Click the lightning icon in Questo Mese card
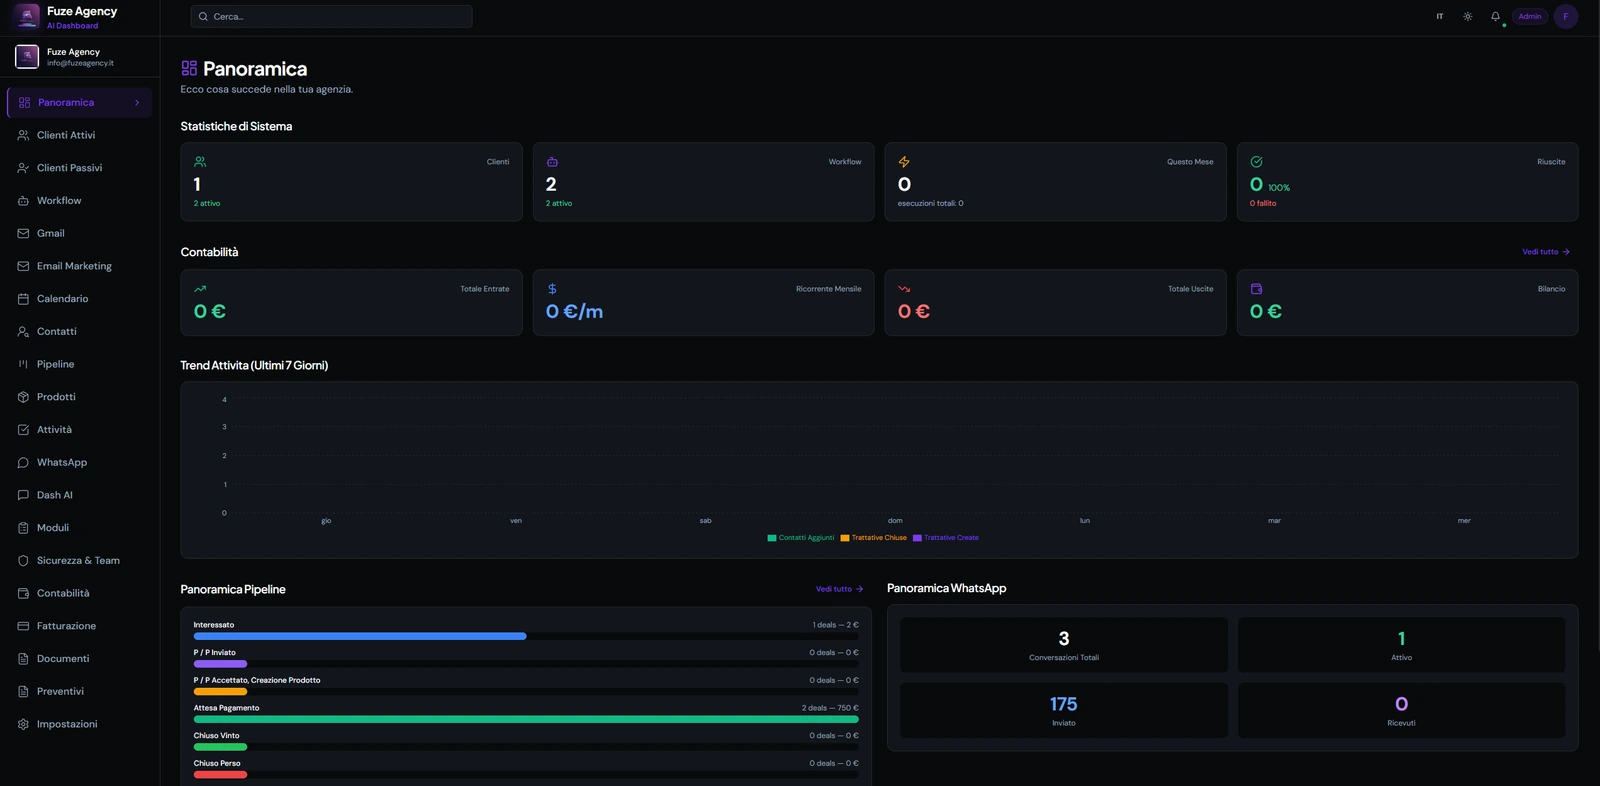This screenshot has height=786, width=1600. [x=904, y=162]
